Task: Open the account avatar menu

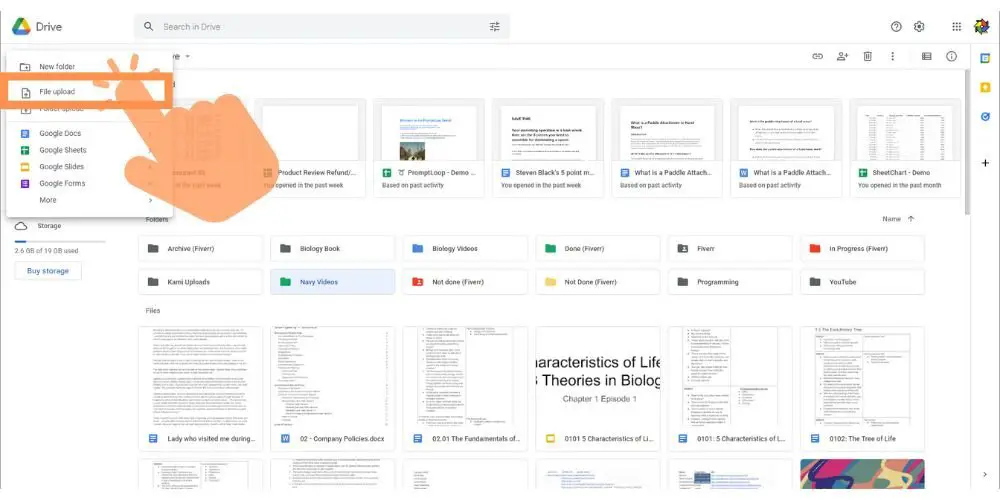Action: [981, 27]
